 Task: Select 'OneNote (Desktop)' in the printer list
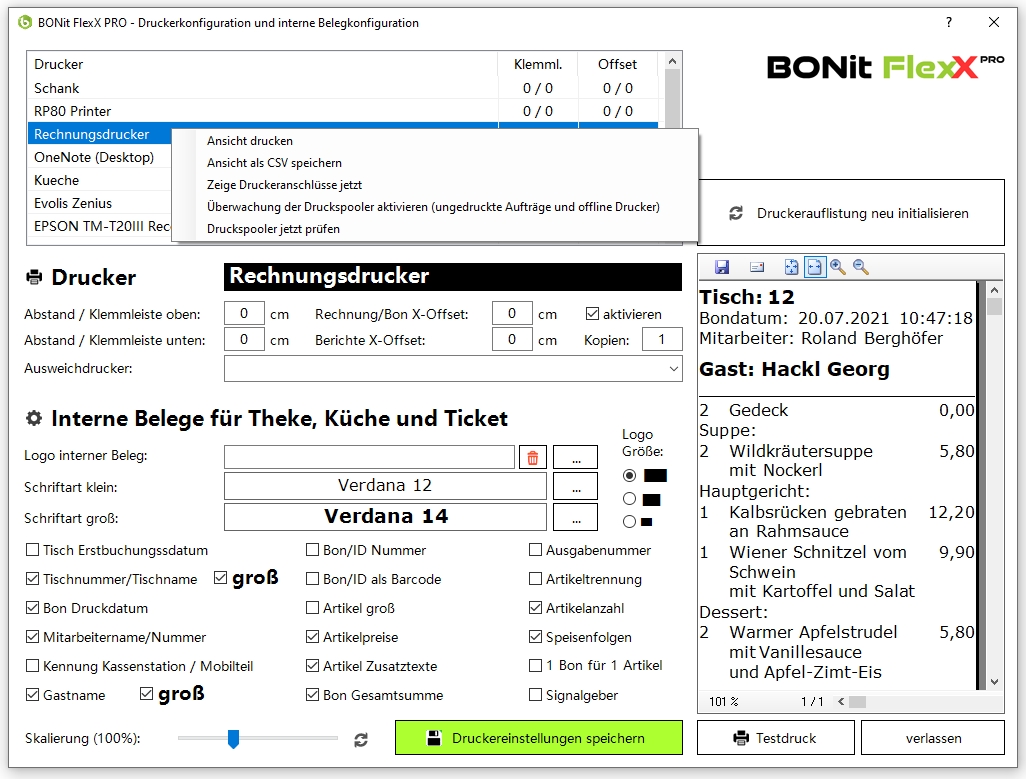pos(99,157)
